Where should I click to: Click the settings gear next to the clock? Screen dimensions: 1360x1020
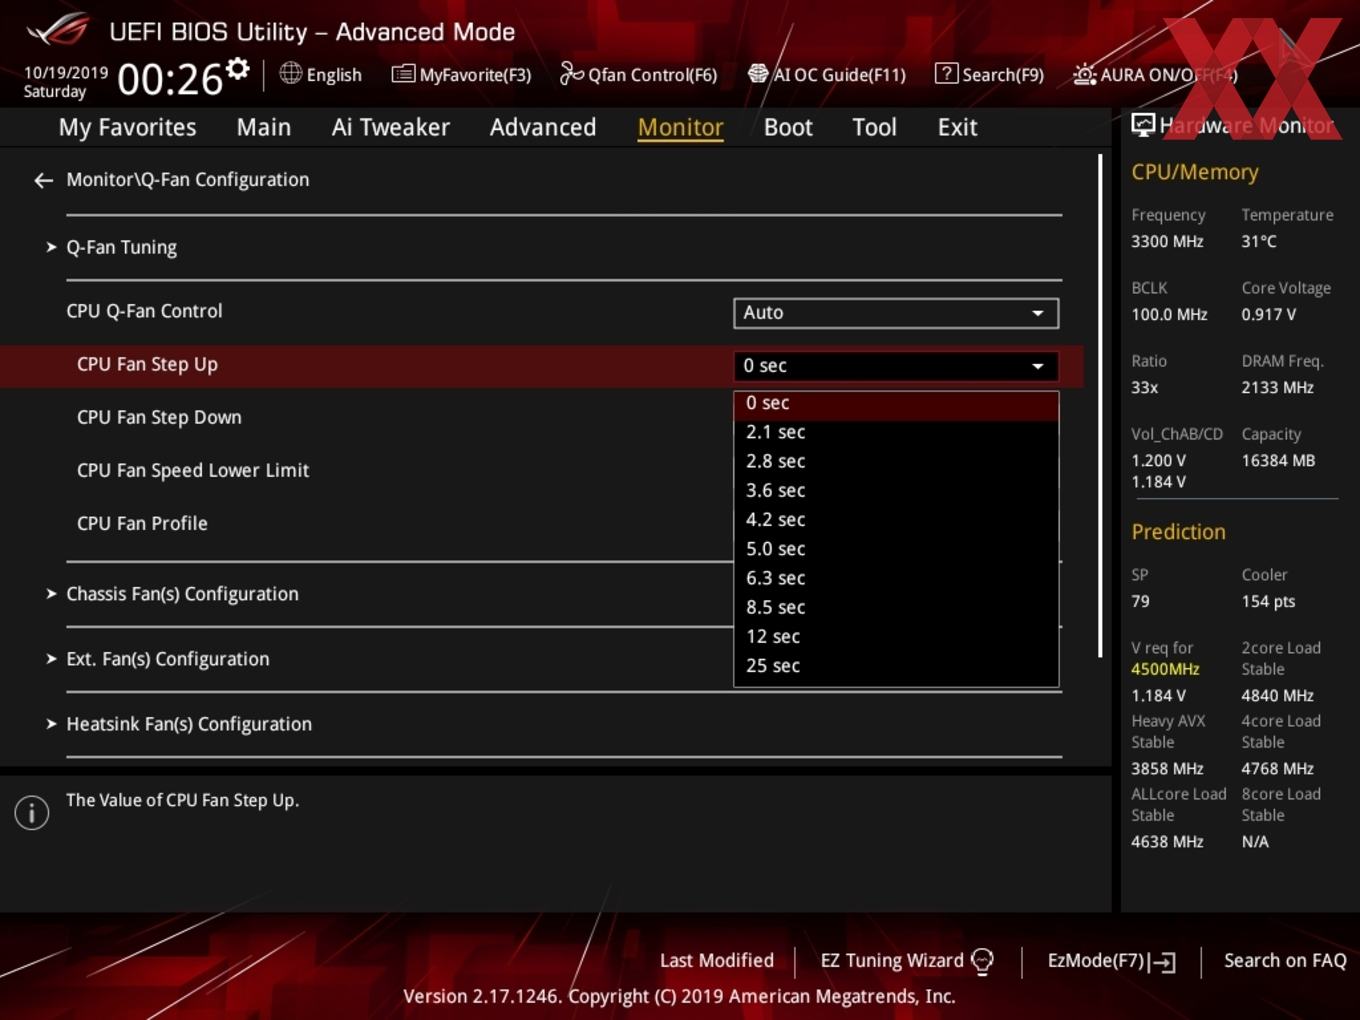[x=237, y=69]
